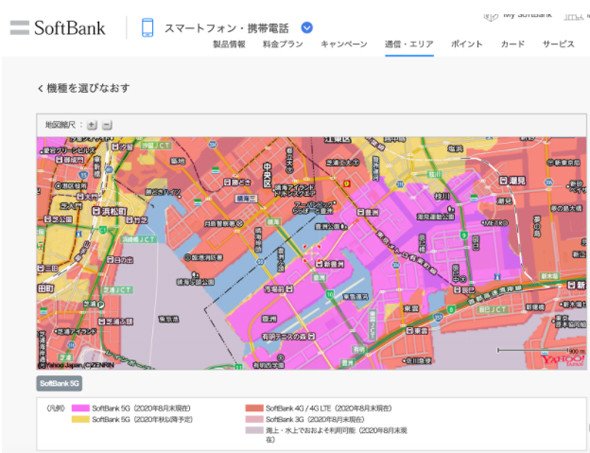590x453 pixels.
Task: Click the smartphone icon in the header
Action: pos(148,28)
